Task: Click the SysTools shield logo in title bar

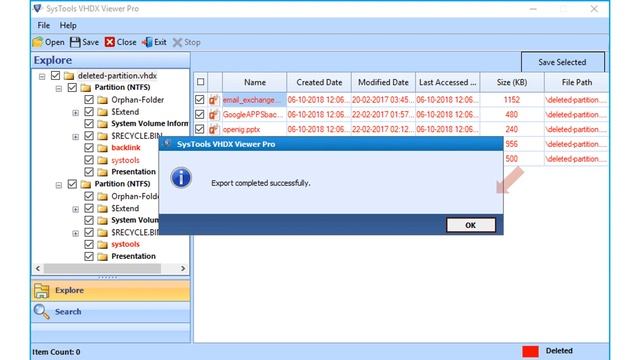Action: [38, 8]
